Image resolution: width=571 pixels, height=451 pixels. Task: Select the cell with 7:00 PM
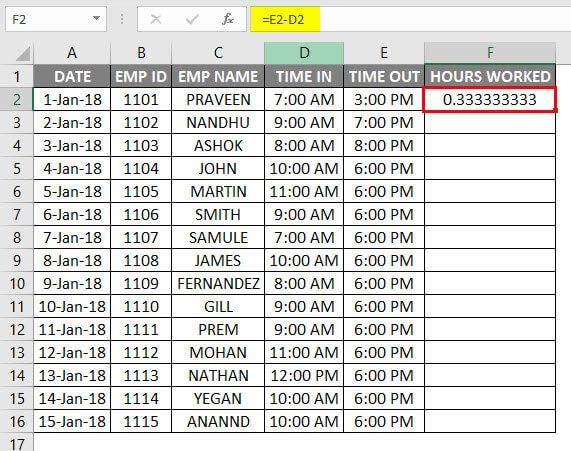coord(384,122)
